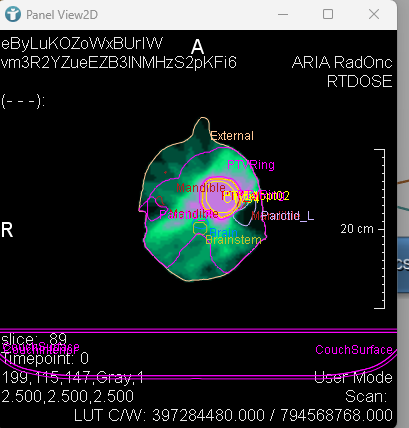The image size is (409, 428).
Task: Click the ARIA RadOnc annotation
Action: (342, 62)
